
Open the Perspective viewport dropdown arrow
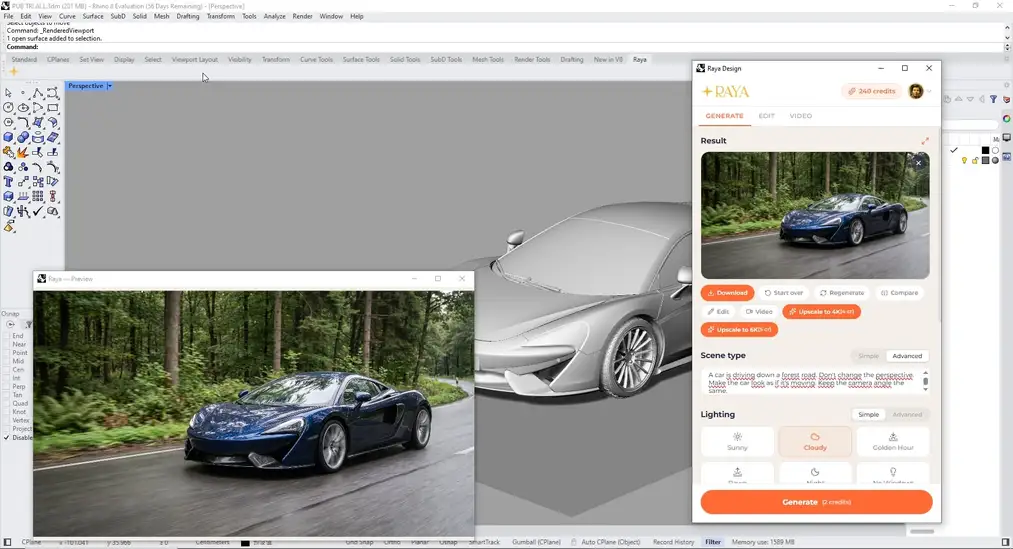[x=110, y=86]
